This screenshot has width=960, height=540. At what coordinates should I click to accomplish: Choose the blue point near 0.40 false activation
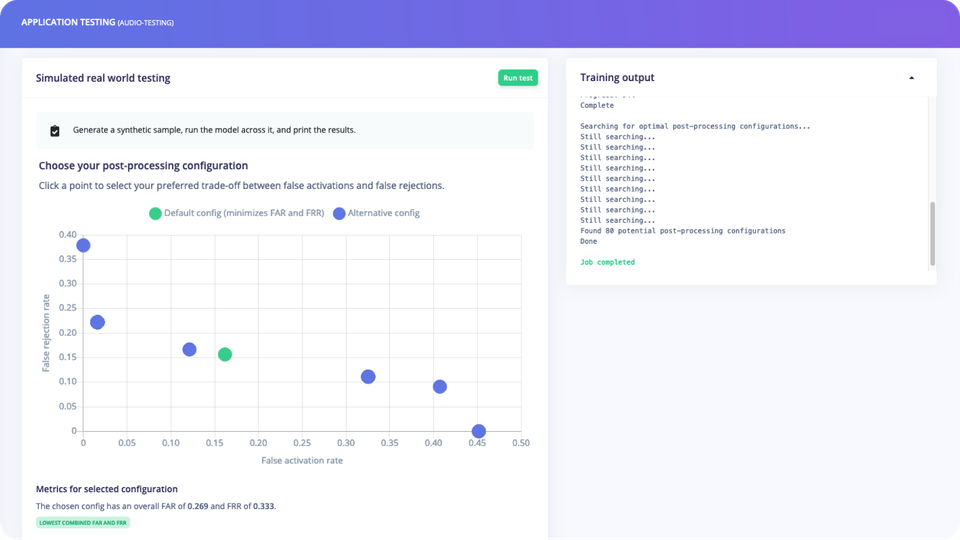click(x=440, y=387)
